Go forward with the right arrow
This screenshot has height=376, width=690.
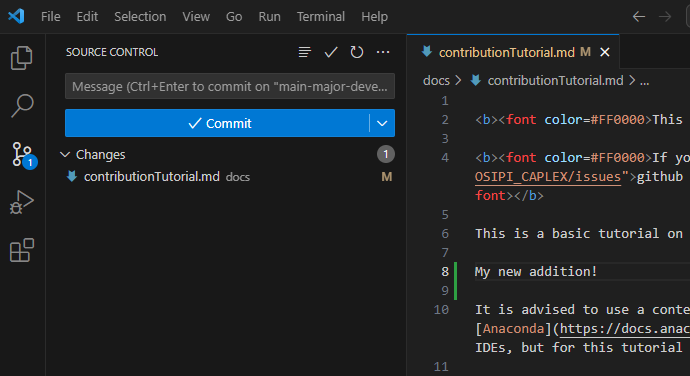[665, 17]
